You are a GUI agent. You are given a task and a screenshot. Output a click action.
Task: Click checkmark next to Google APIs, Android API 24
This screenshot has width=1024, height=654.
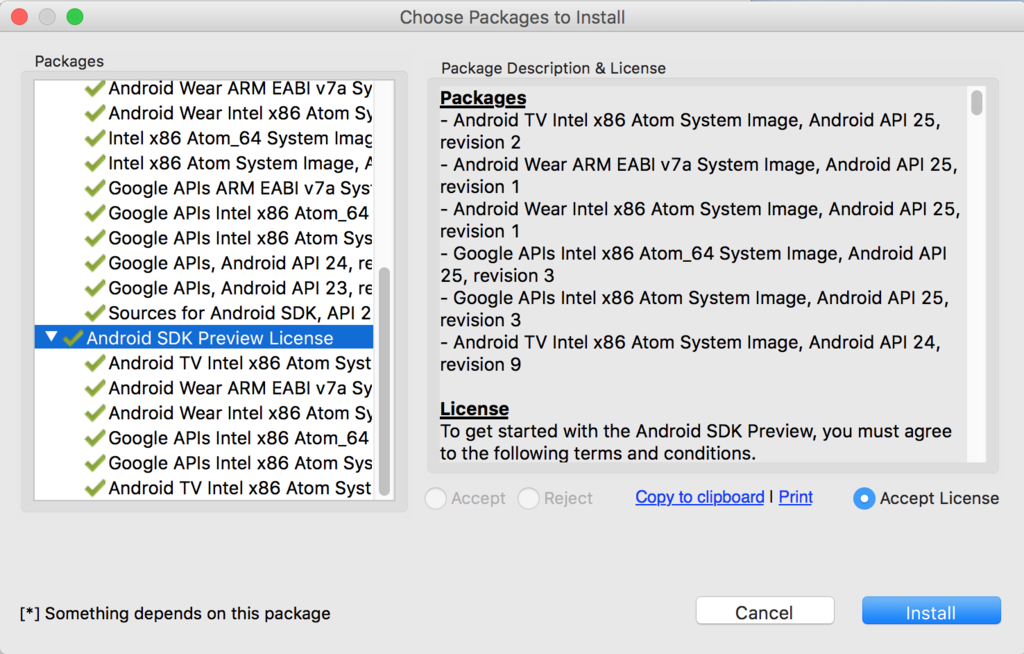coord(95,263)
